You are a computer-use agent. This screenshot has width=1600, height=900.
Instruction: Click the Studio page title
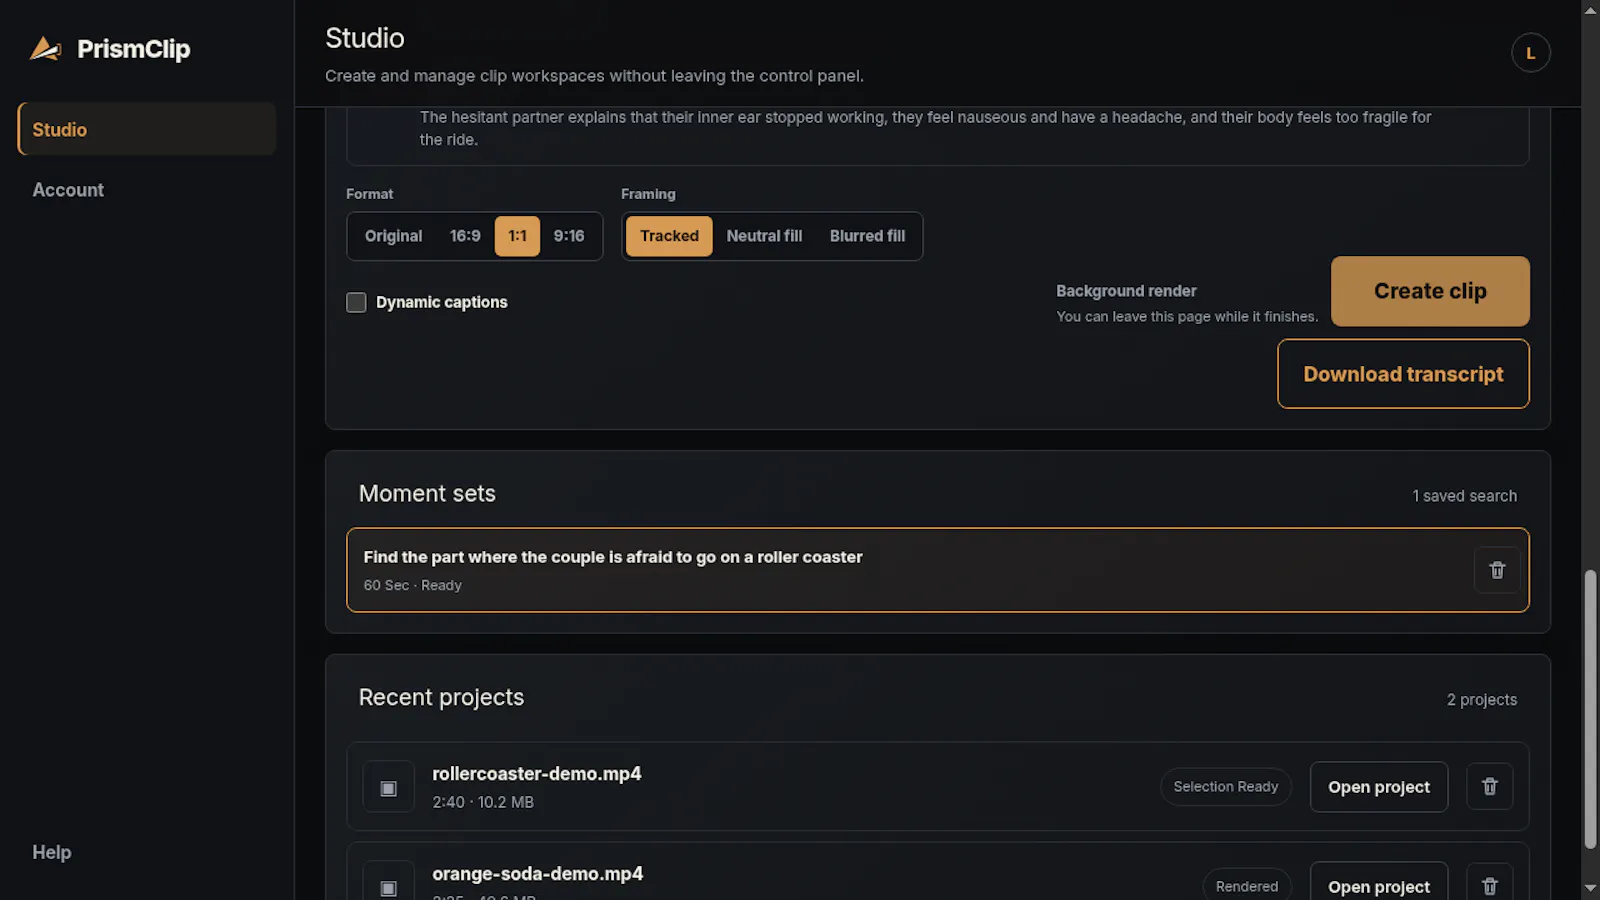(365, 38)
